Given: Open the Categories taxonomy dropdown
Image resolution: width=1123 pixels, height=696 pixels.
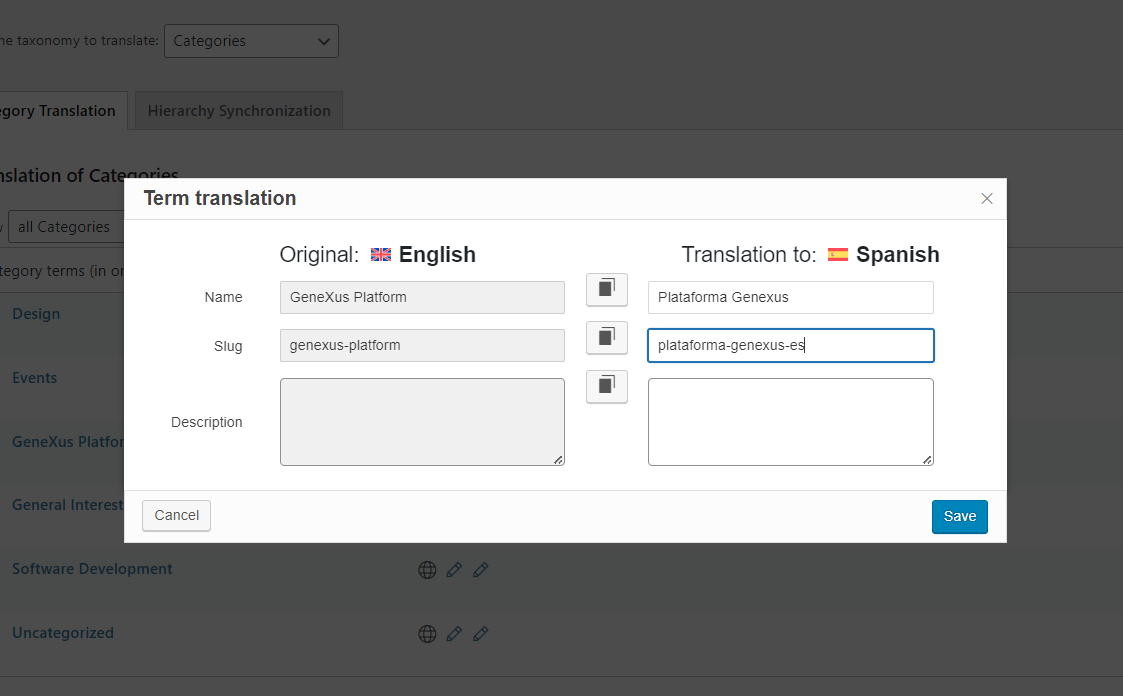Looking at the screenshot, I should 251,41.
